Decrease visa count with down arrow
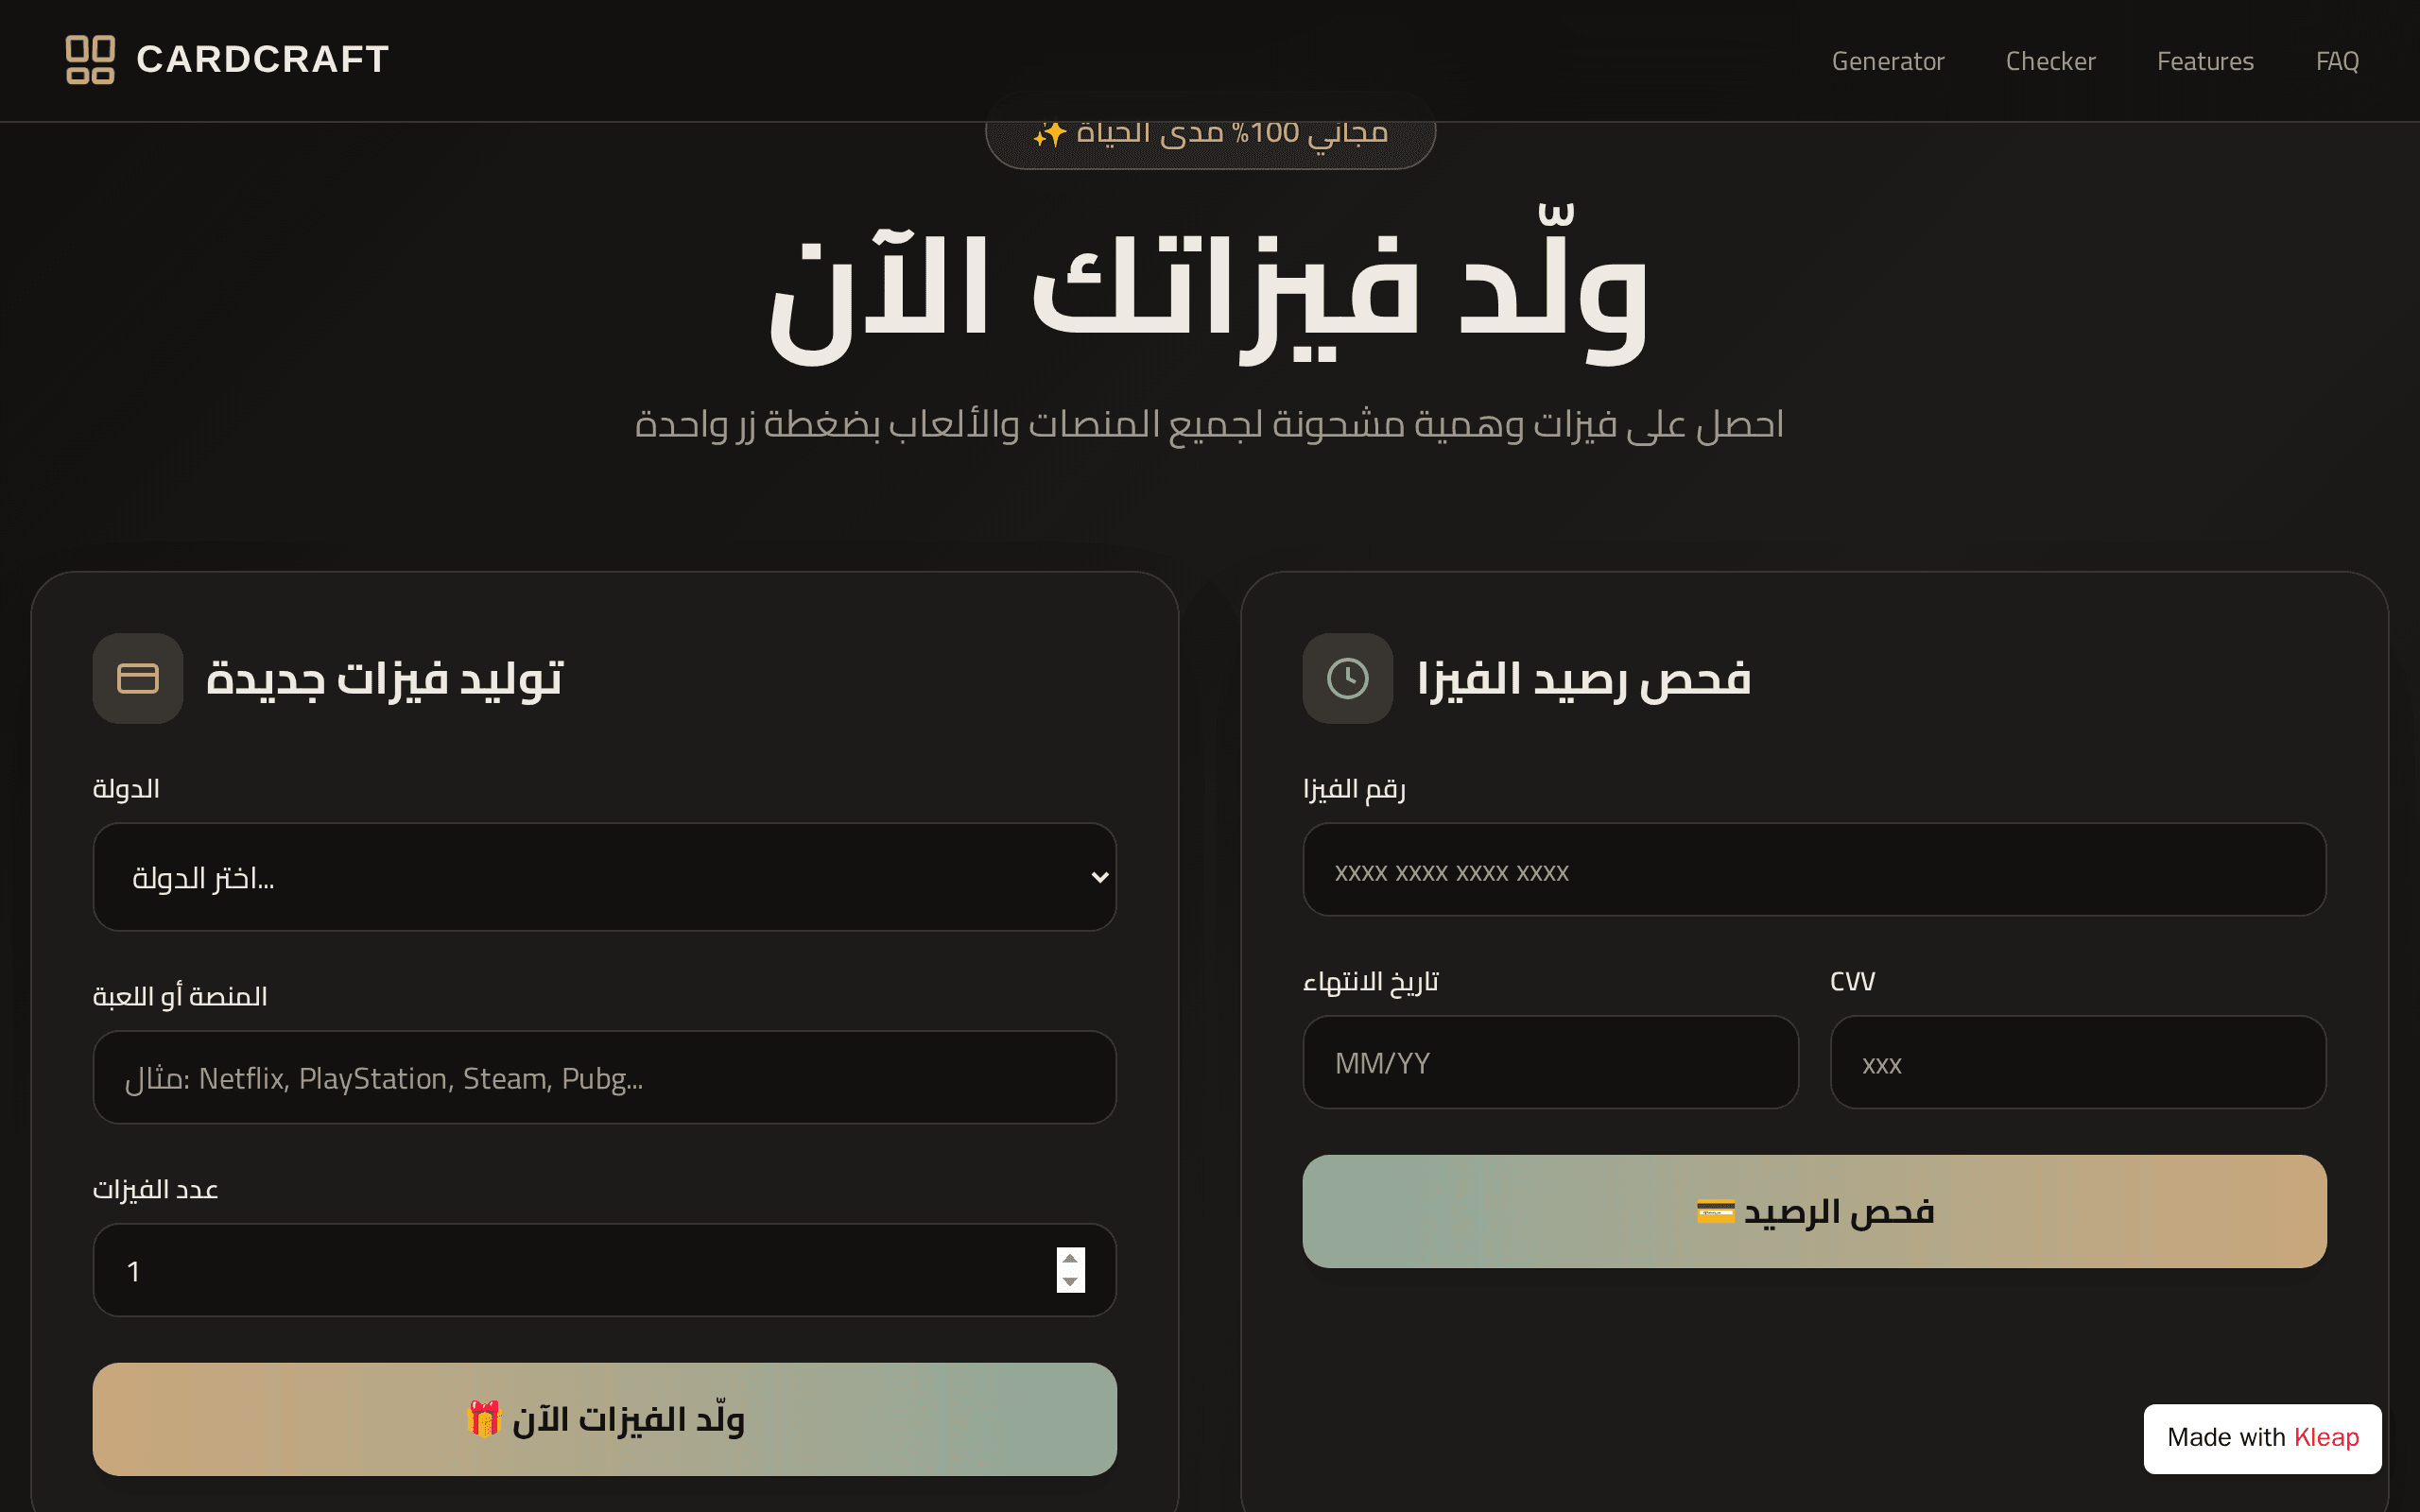 coord(1070,1282)
